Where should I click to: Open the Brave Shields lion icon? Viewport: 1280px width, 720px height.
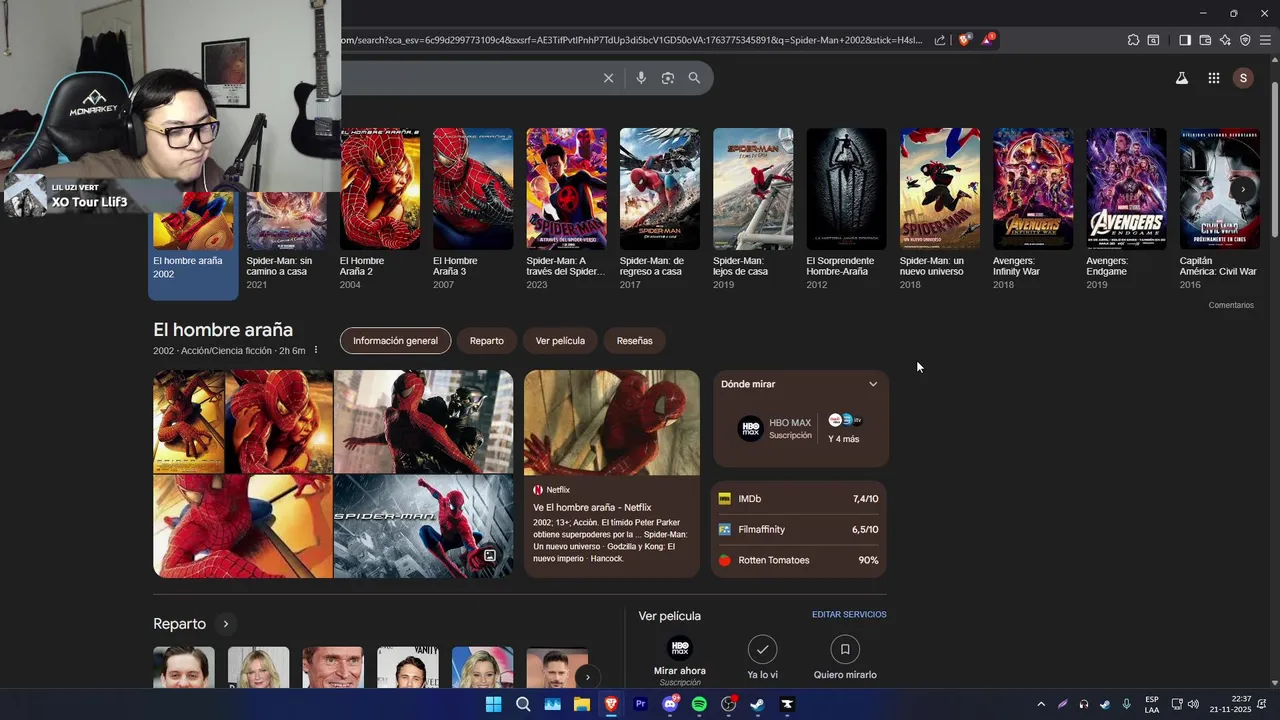coord(964,40)
